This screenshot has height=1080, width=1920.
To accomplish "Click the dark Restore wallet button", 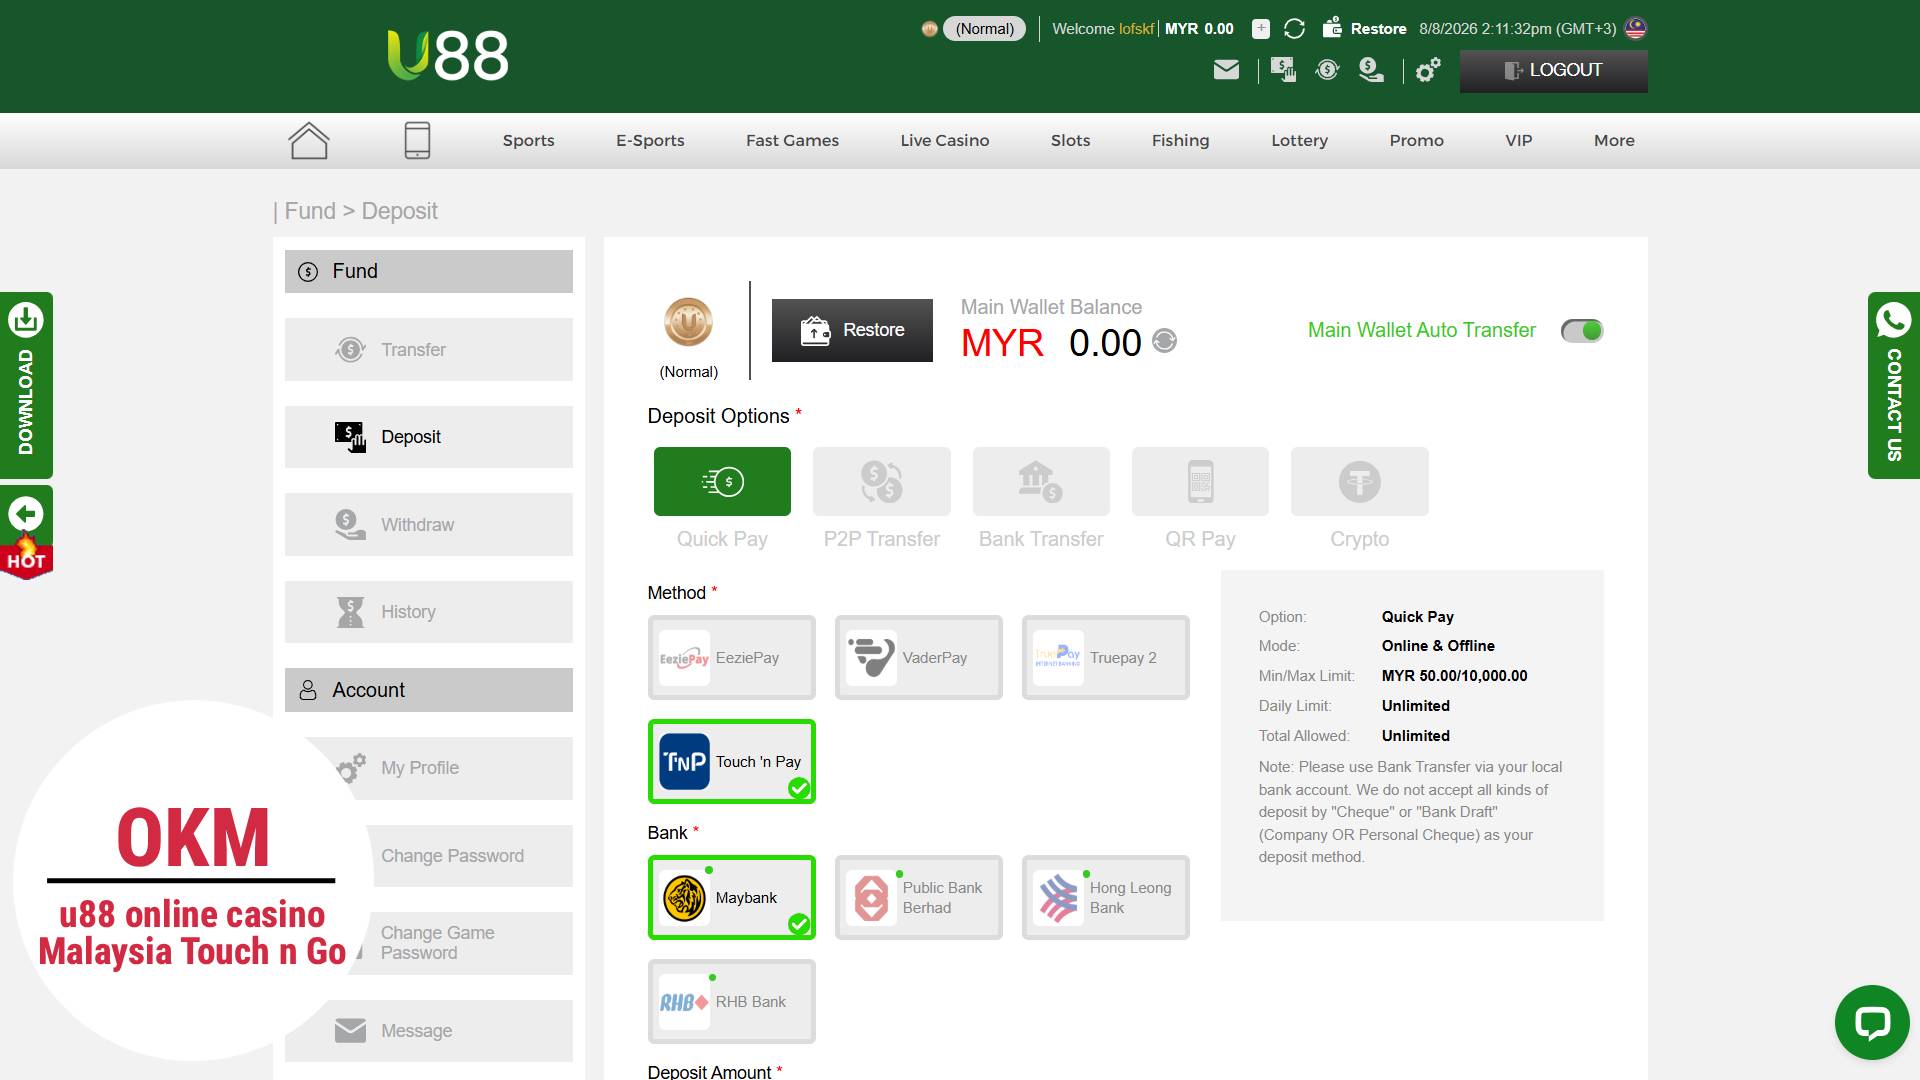I will click(852, 330).
